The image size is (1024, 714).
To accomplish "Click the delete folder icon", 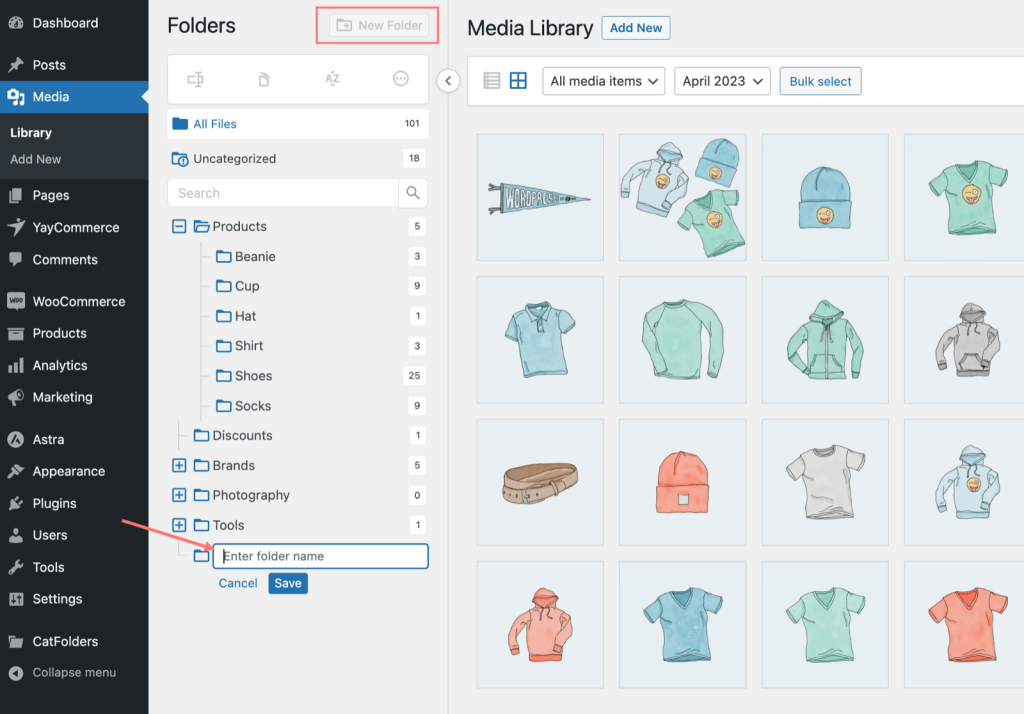I will point(264,80).
